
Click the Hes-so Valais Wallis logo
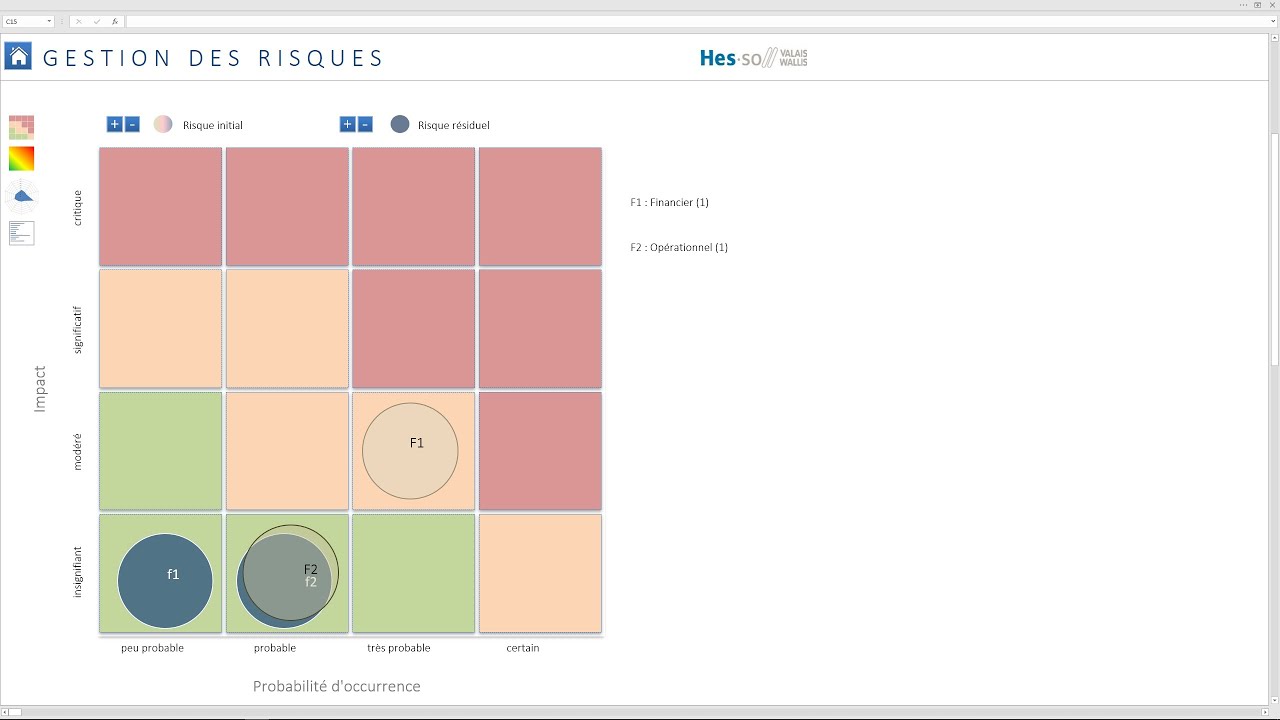[x=753, y=58]
